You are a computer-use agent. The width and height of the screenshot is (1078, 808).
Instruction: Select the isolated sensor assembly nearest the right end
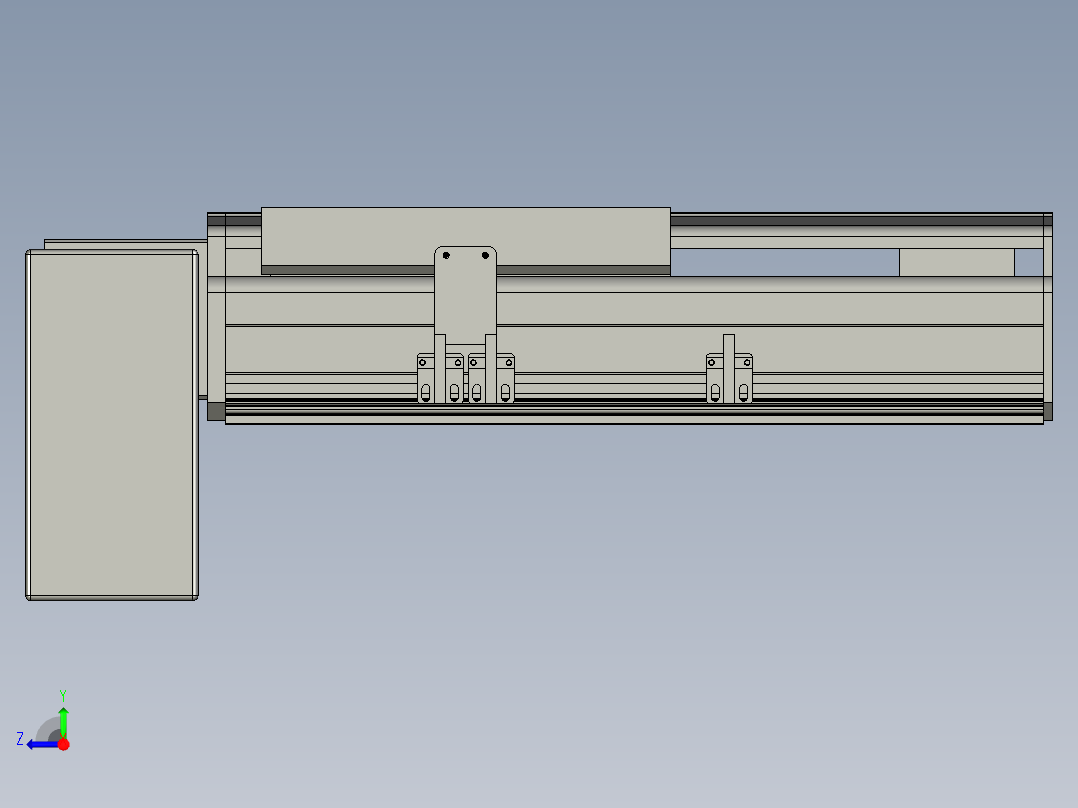pos(729,370)
